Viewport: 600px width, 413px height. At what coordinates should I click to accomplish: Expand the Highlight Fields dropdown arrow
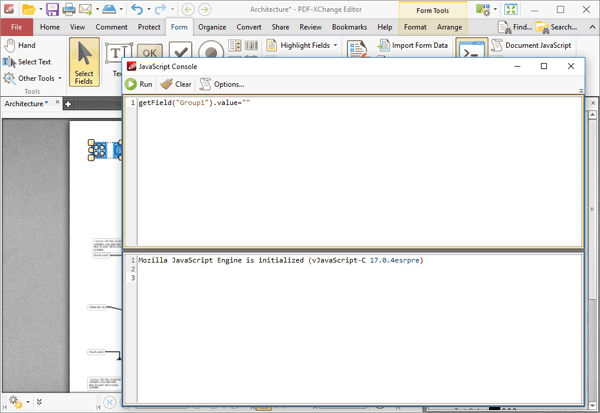coord(336,45)
